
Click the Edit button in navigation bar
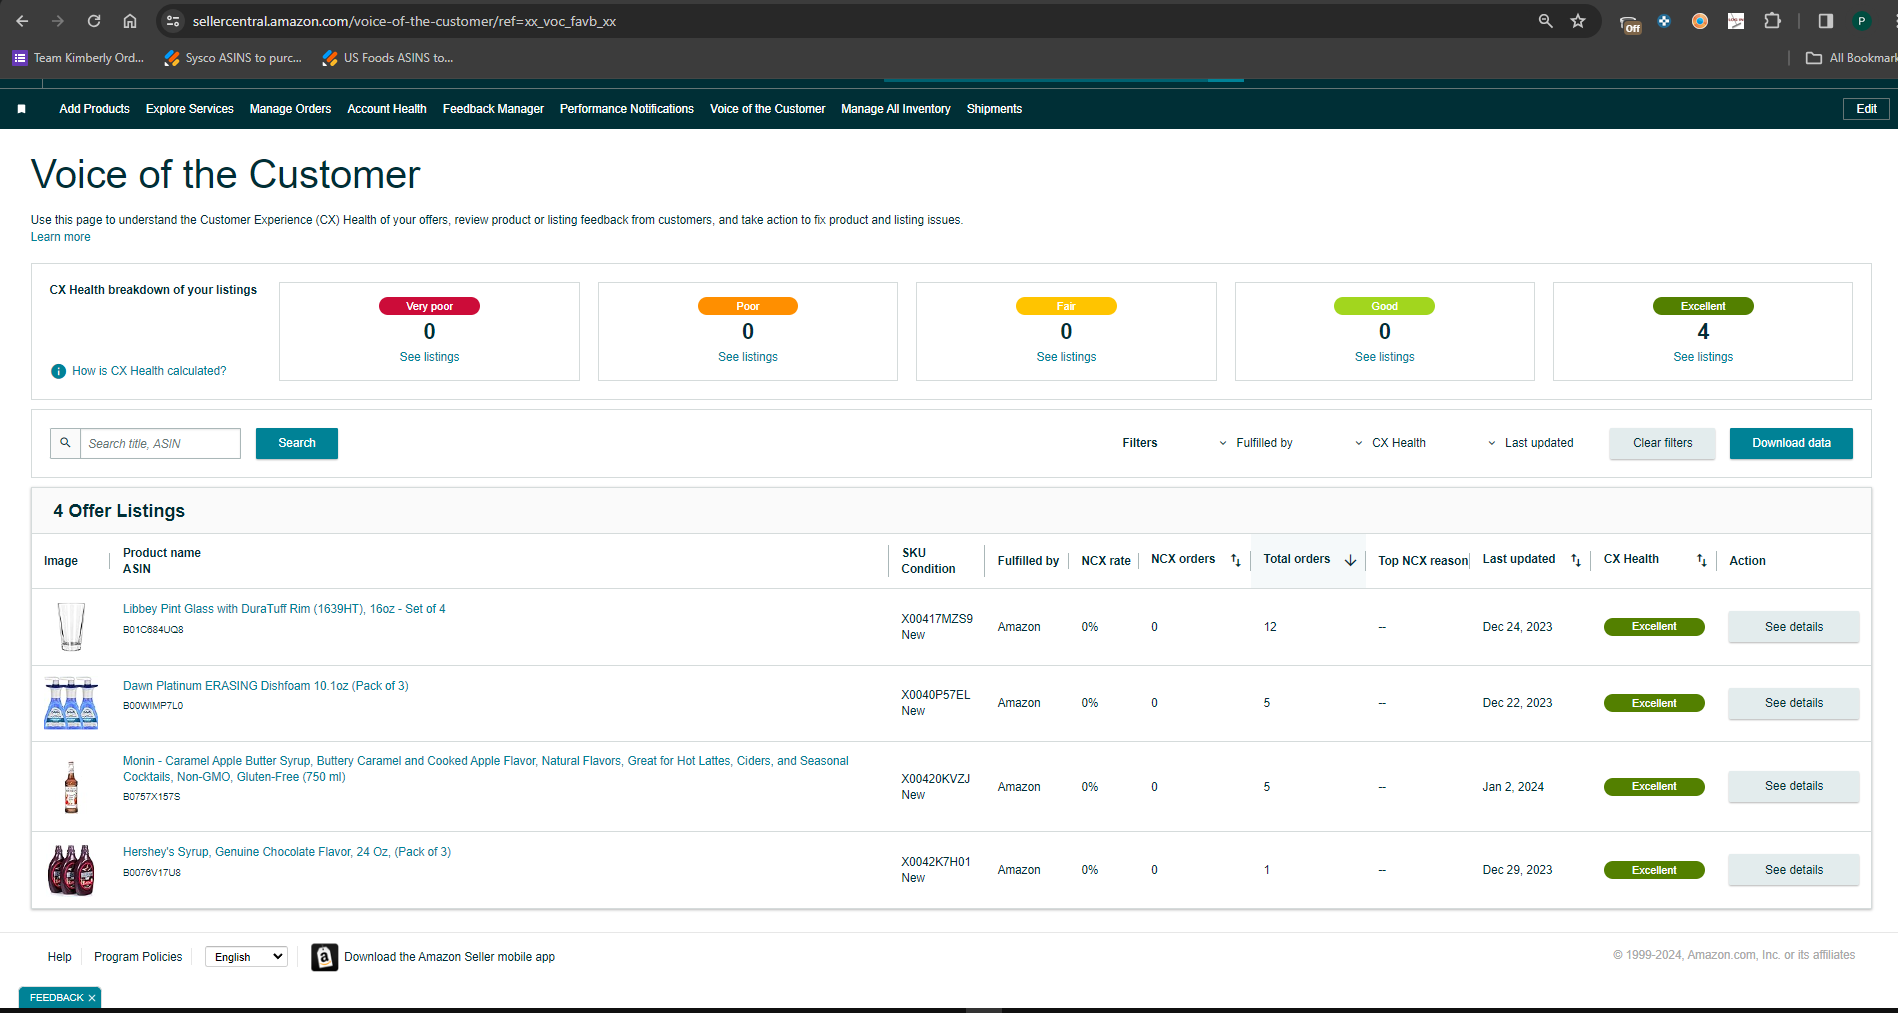[x=1866, y=109]
